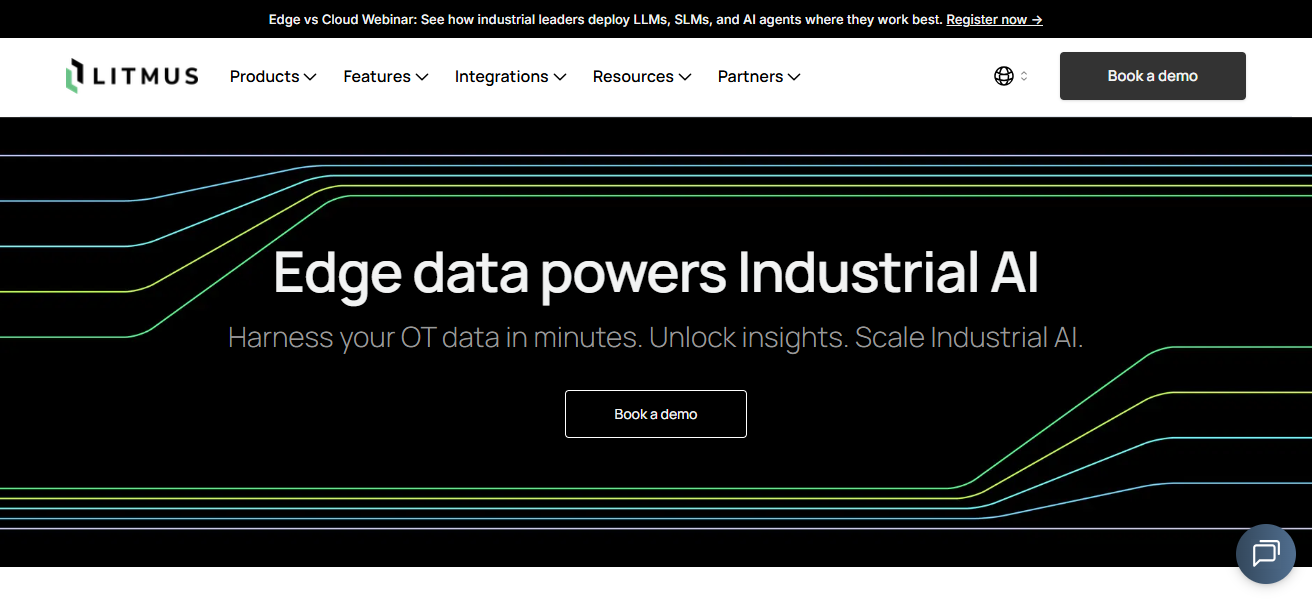Viewport: 1312px width, 600px height.
Task: Click the chevron arrow beside Partners
Action: (x=794, y=77)
